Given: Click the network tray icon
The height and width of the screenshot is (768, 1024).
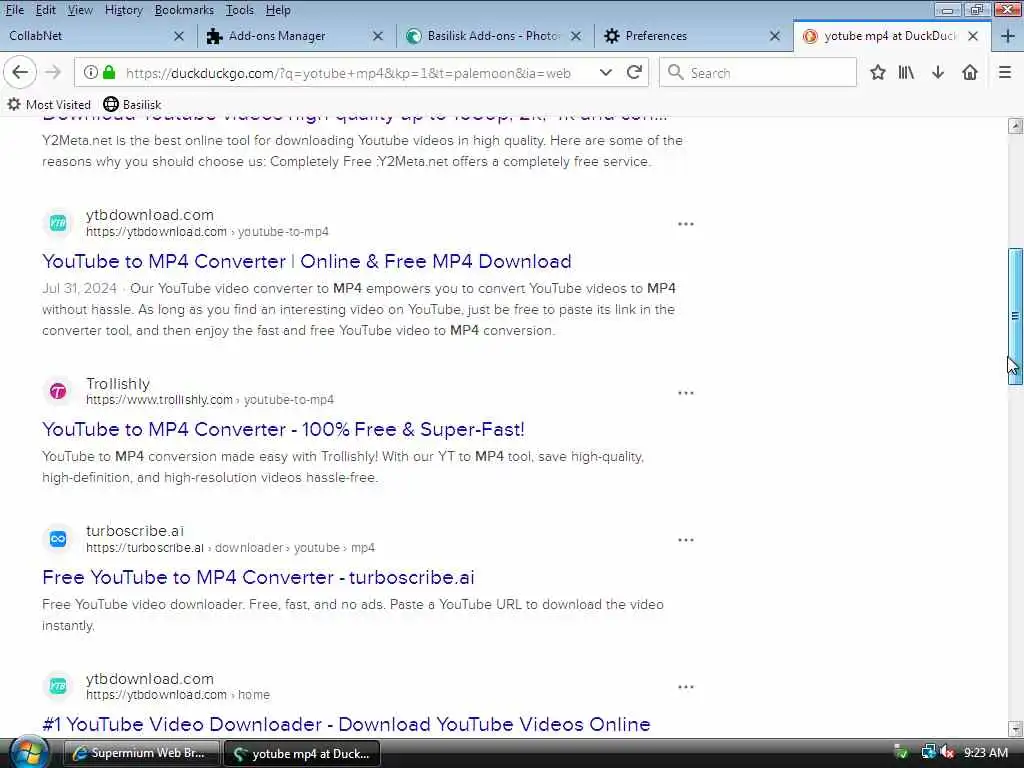Looking at the screenshot, I should pyautogui.click(x=928, y=753).
